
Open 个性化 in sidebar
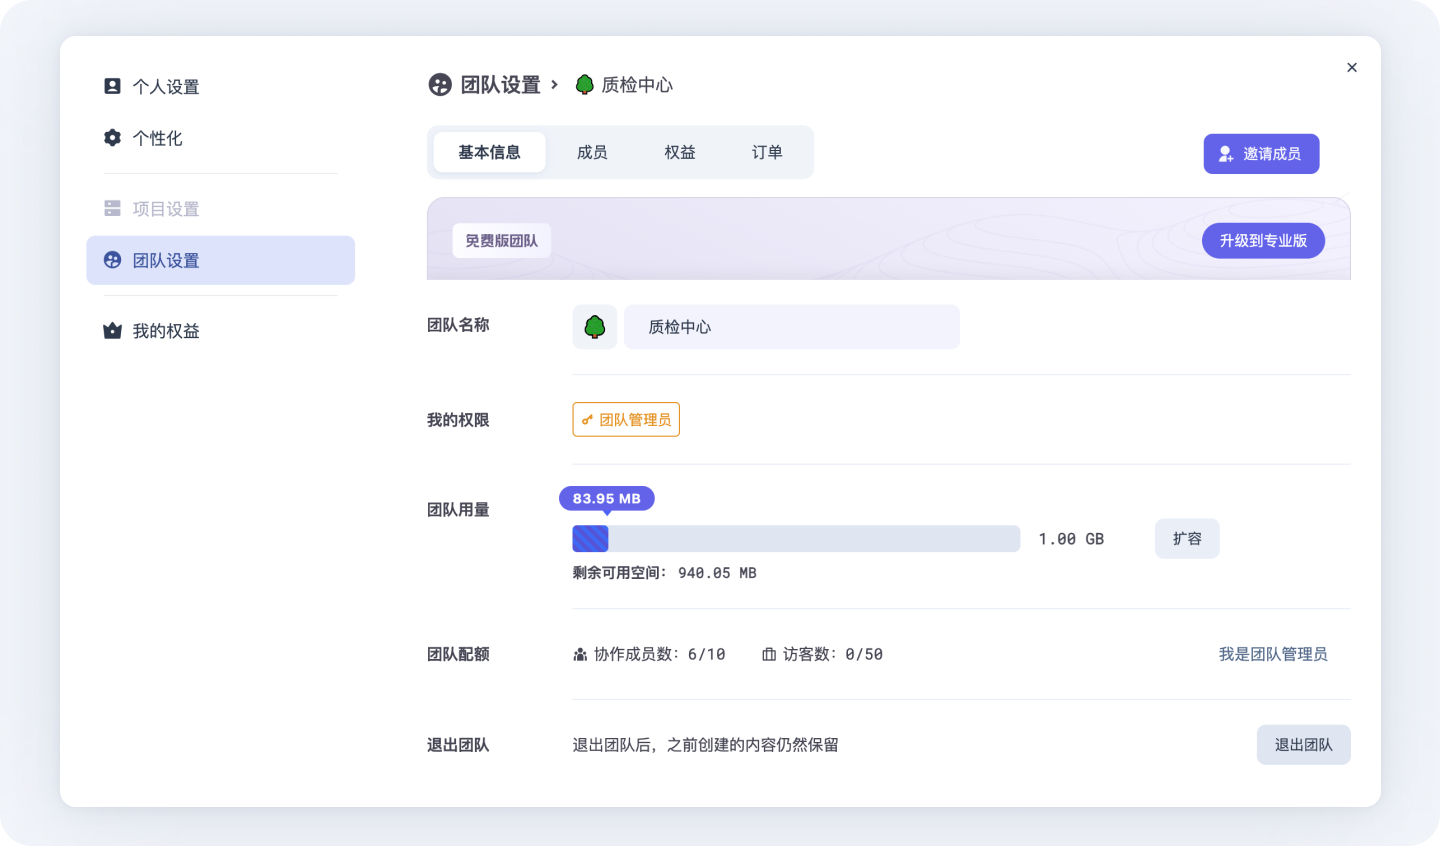pyautogui.click(x=221, y=138)
